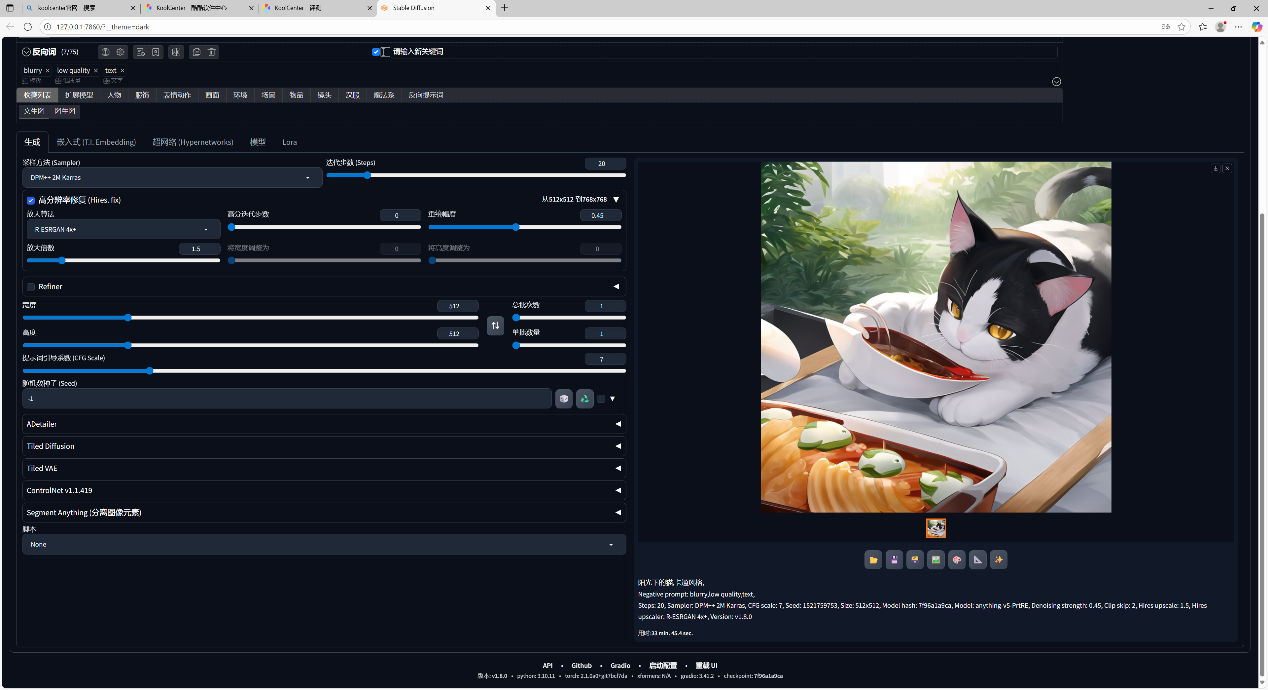The width and height of the screenshot is (1268, 690).
Task: Expand the ControlNet v1.1.419 section
Action: coord(323,491)
